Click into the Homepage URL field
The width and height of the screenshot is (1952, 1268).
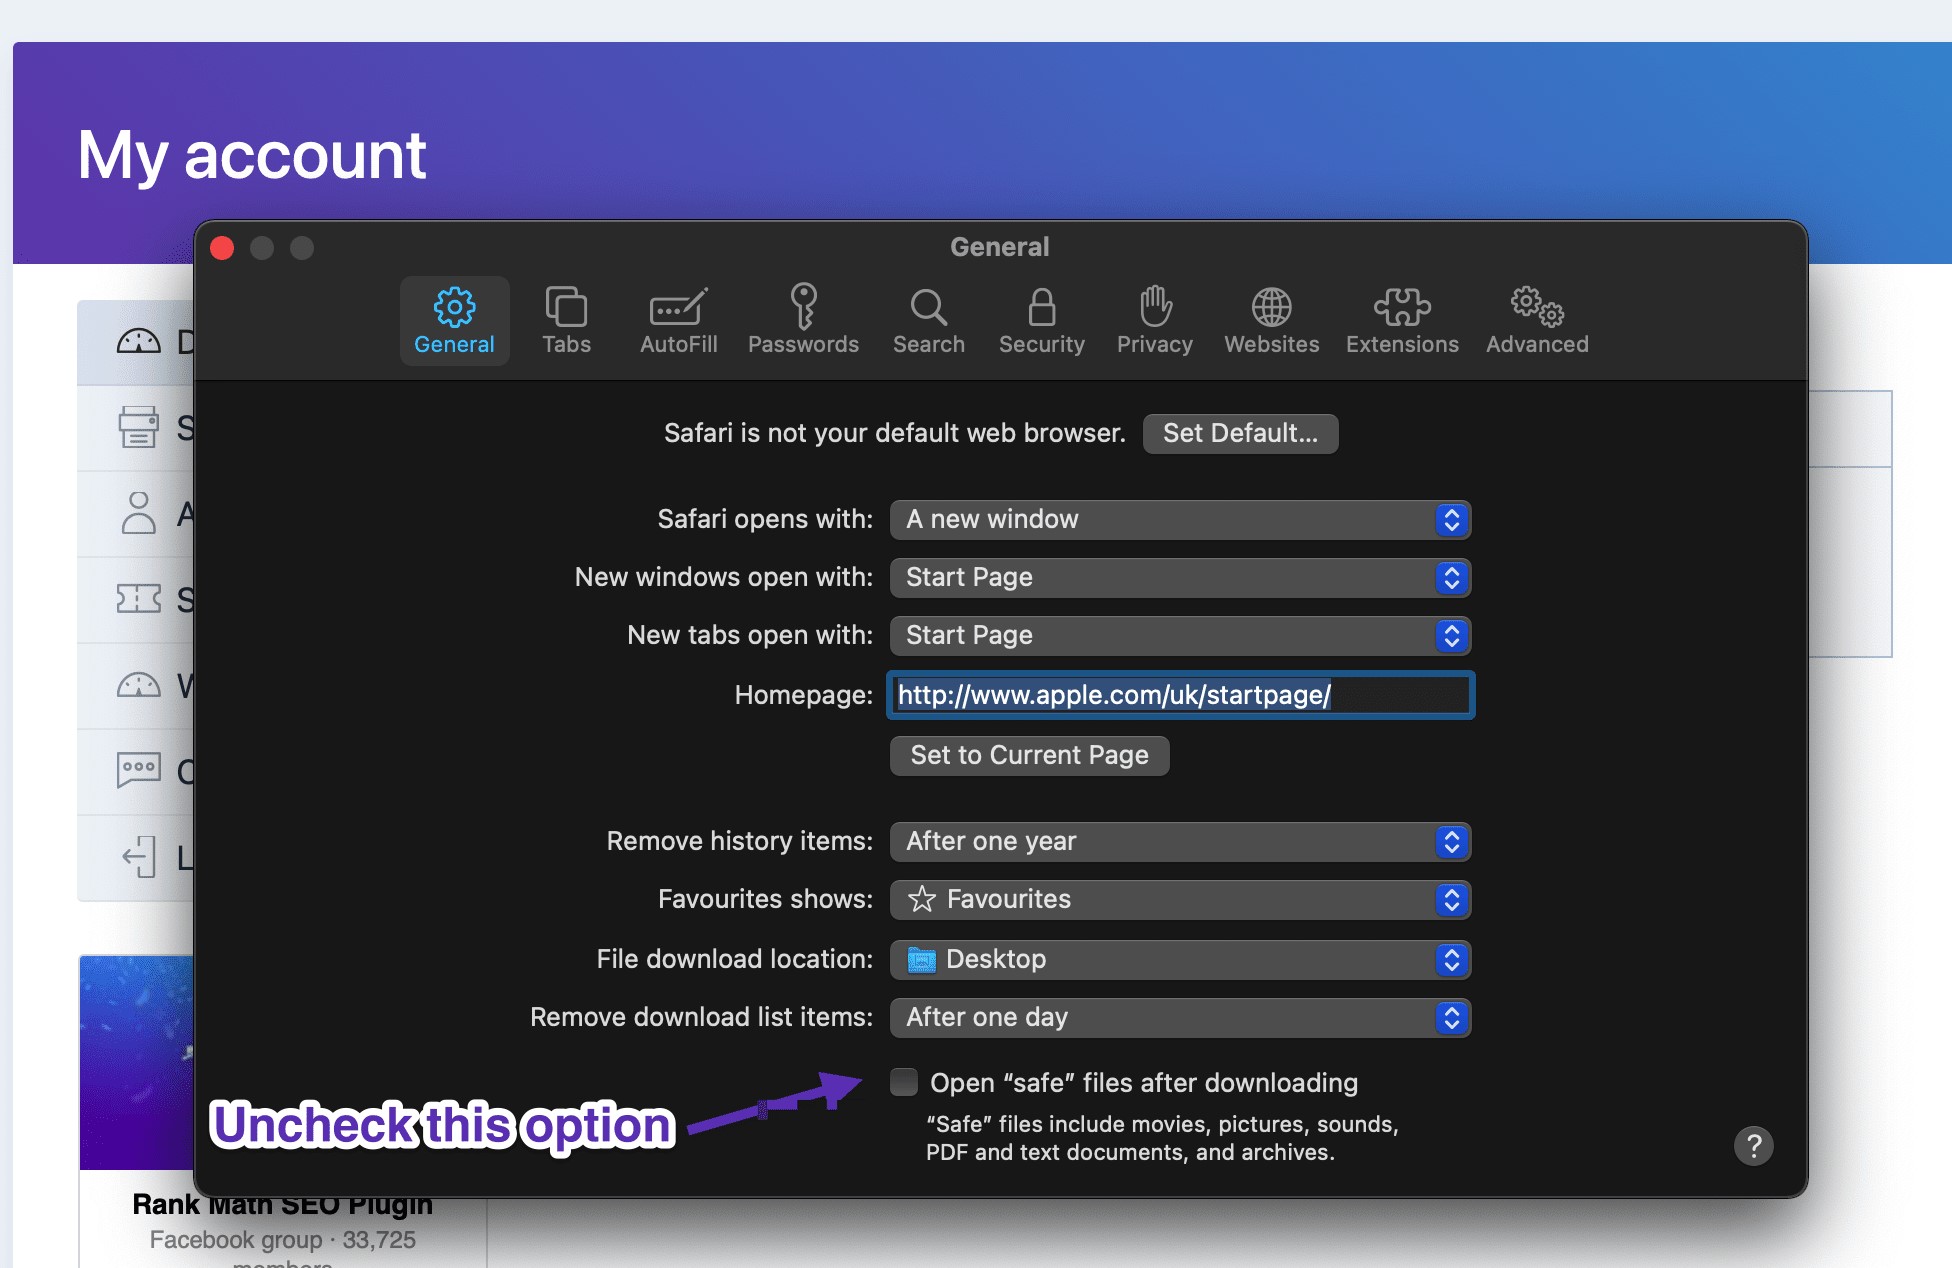[x=1180, y=695]
